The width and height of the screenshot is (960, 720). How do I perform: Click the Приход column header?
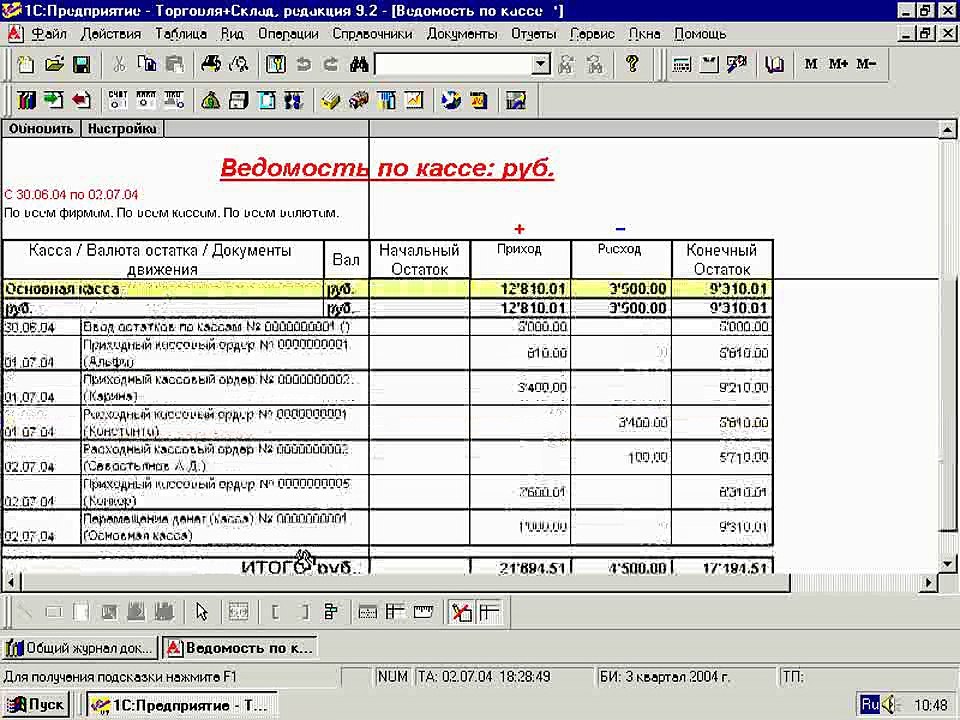pyautogui.click(x=520, y=260)
